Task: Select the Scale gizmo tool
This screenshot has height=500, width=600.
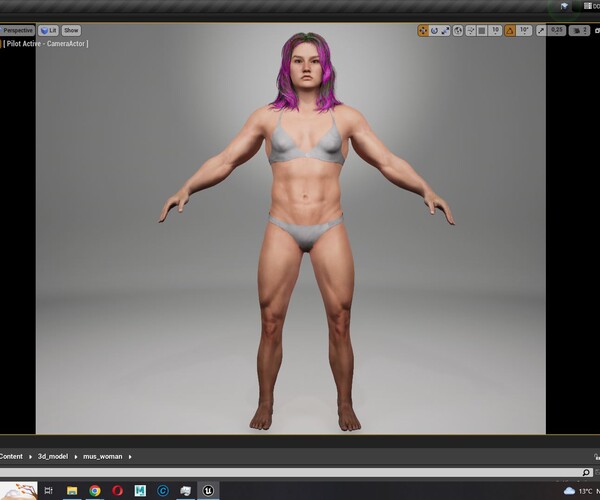Action: tap(445, 31)
